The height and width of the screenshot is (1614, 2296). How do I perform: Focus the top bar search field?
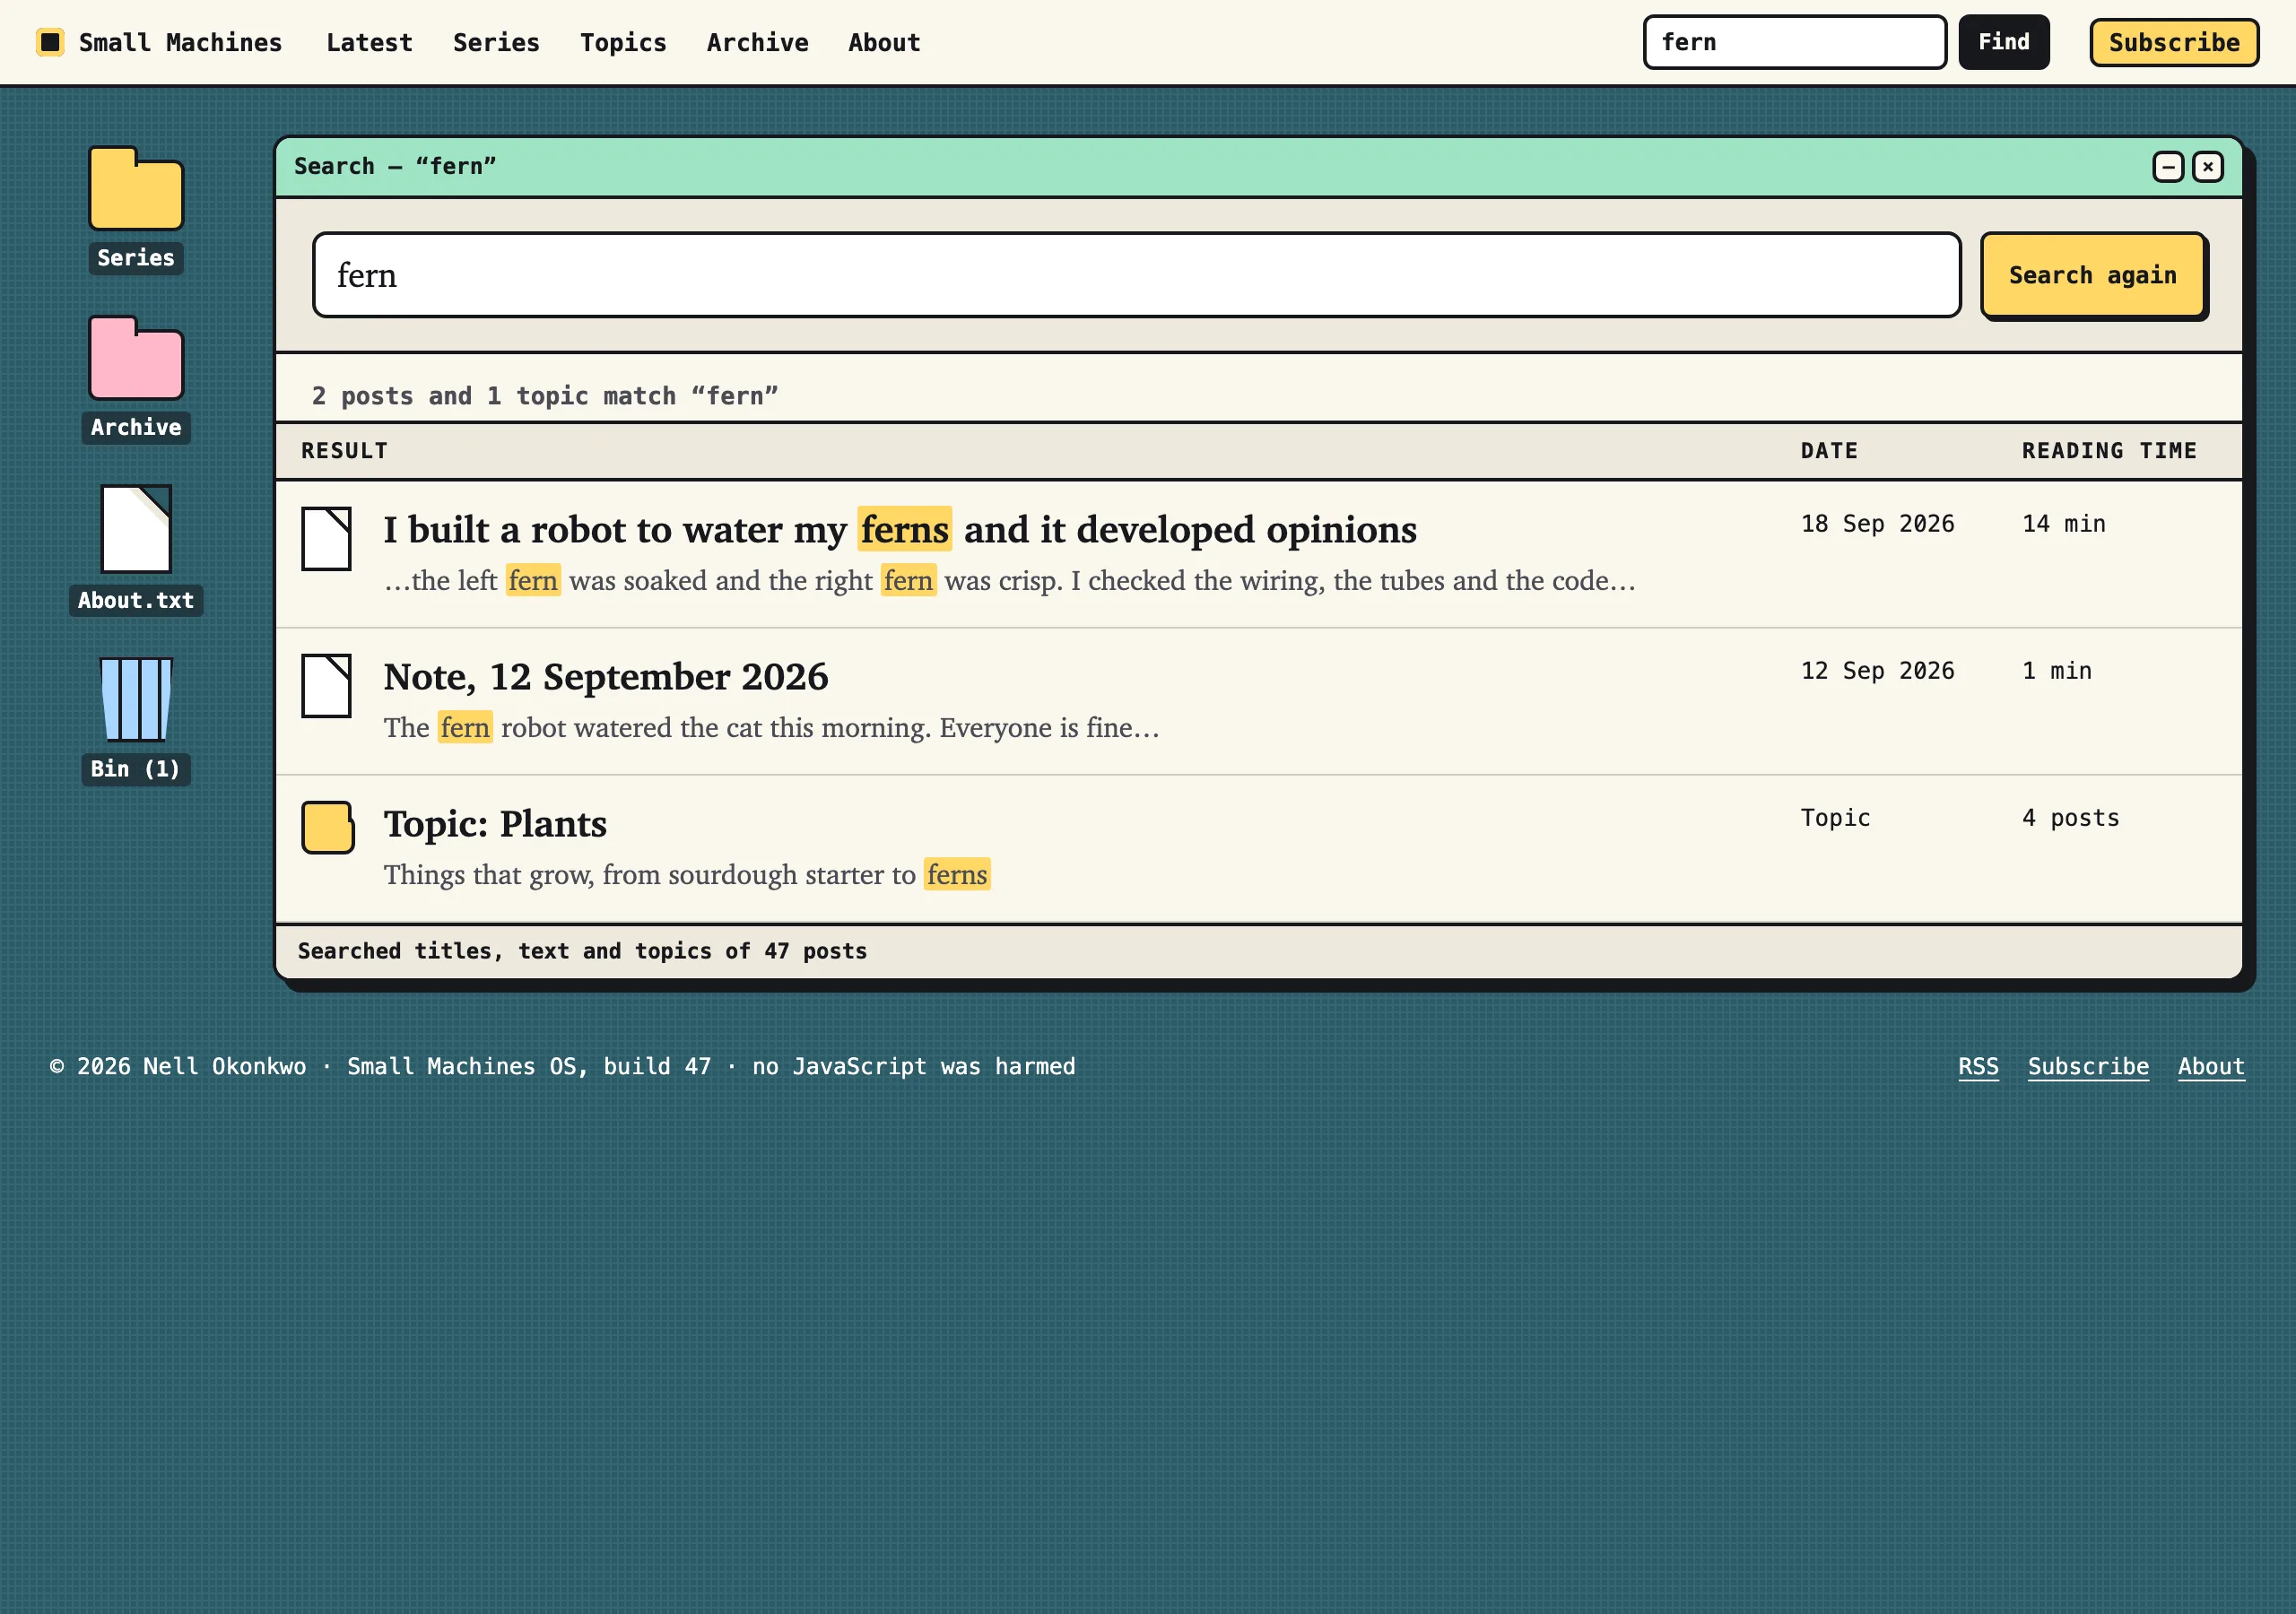[x=1795, y=42]
